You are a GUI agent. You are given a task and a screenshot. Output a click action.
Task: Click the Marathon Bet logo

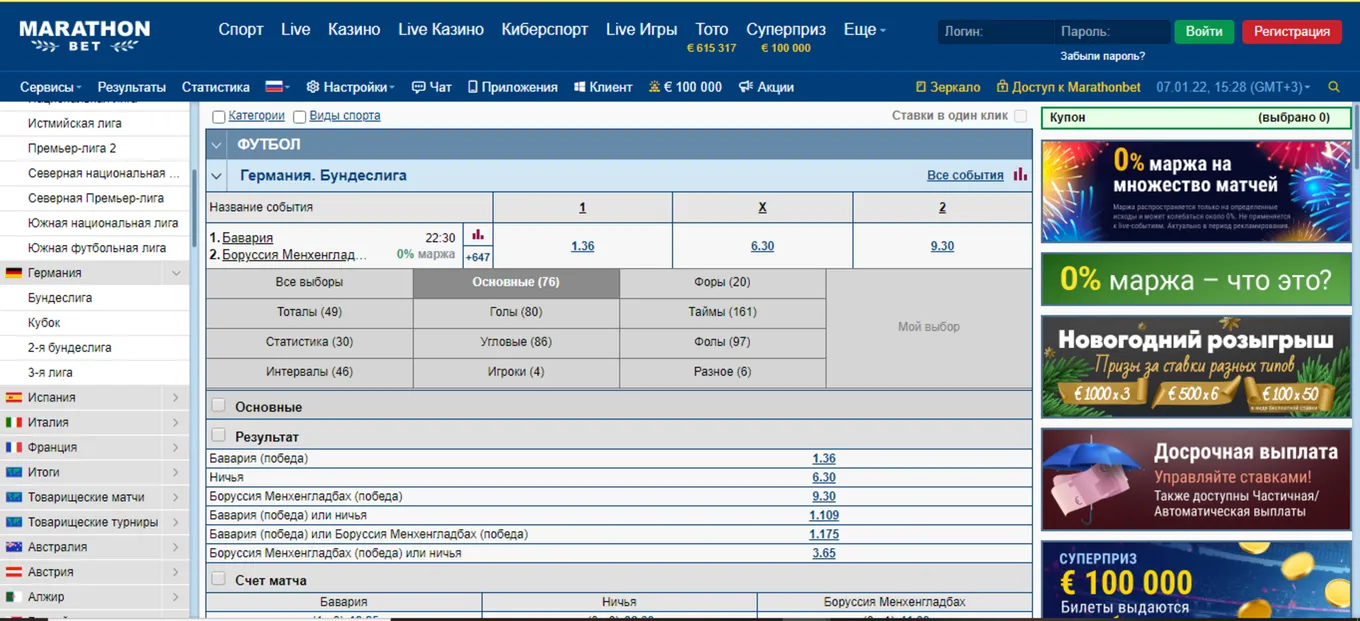tap(85, 37)
